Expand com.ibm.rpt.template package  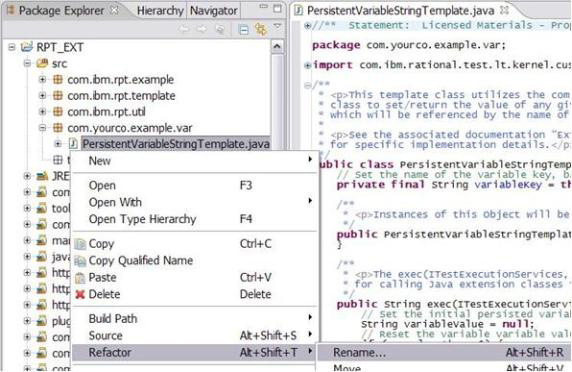pos(42,95)
